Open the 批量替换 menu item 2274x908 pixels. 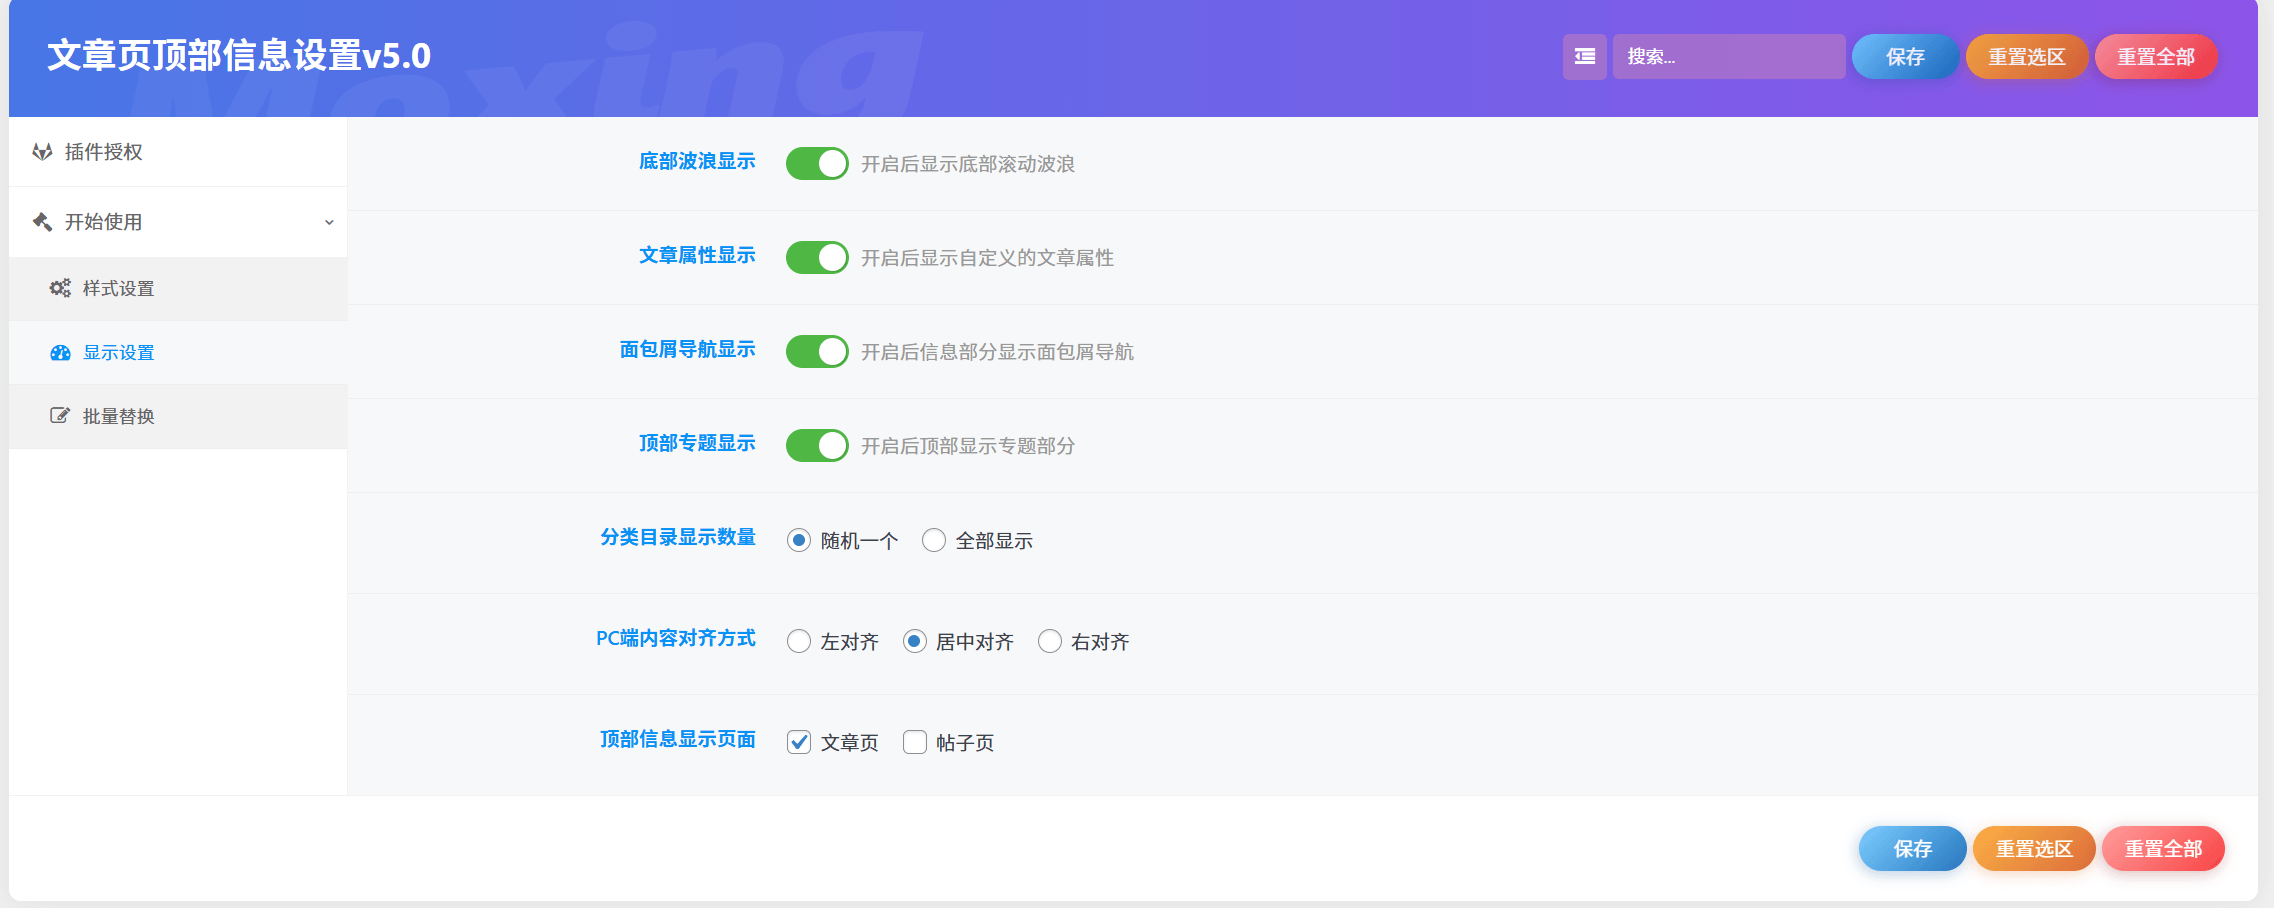coord(118,416)
